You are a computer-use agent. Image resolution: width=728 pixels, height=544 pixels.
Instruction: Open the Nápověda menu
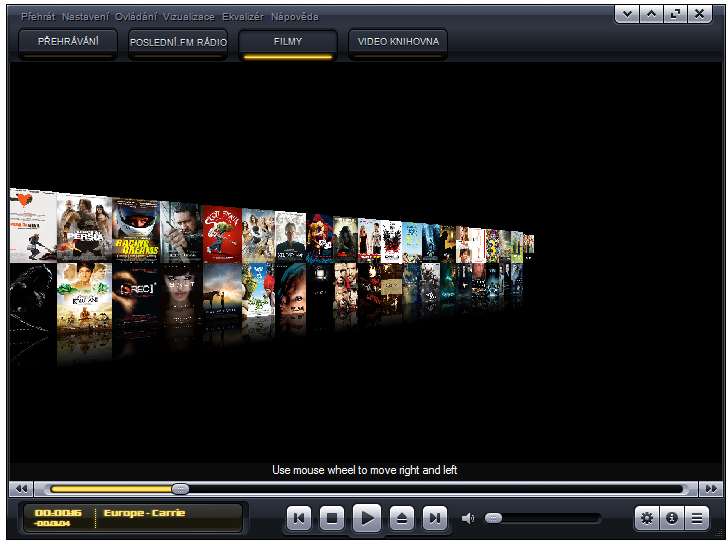click(295, 17)
